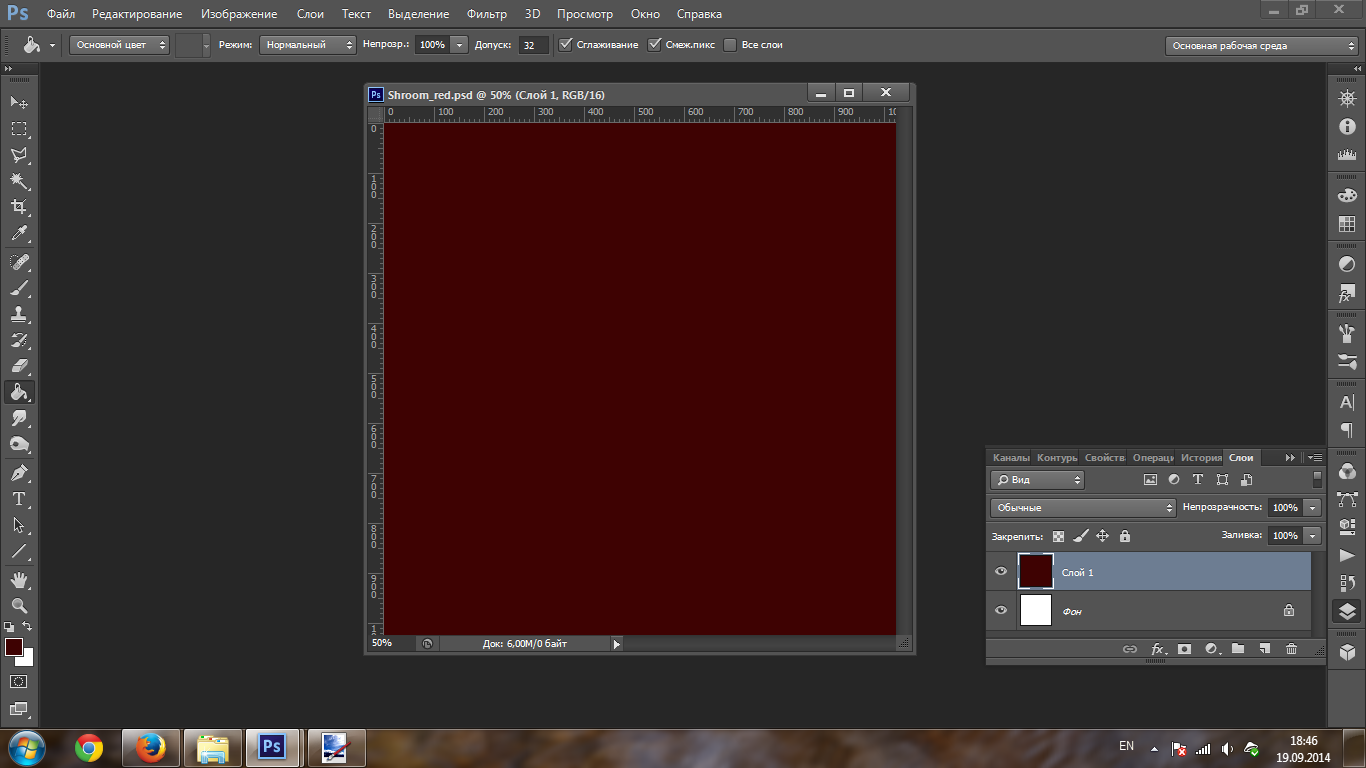The width and height of the screenshot is (1366, 768).
Task: Add a layer mask
Action: 1184,649
